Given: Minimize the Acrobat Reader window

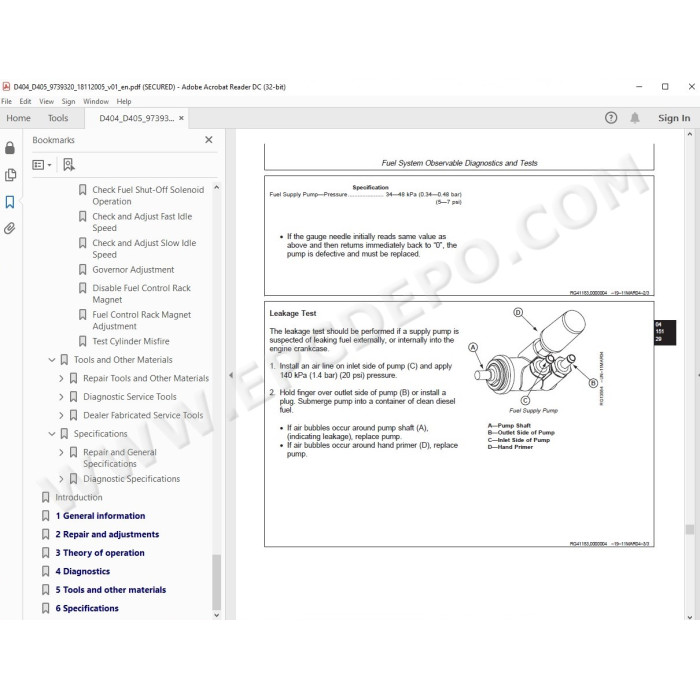Looking at the screenshot, I should click(x=639, y=87).
